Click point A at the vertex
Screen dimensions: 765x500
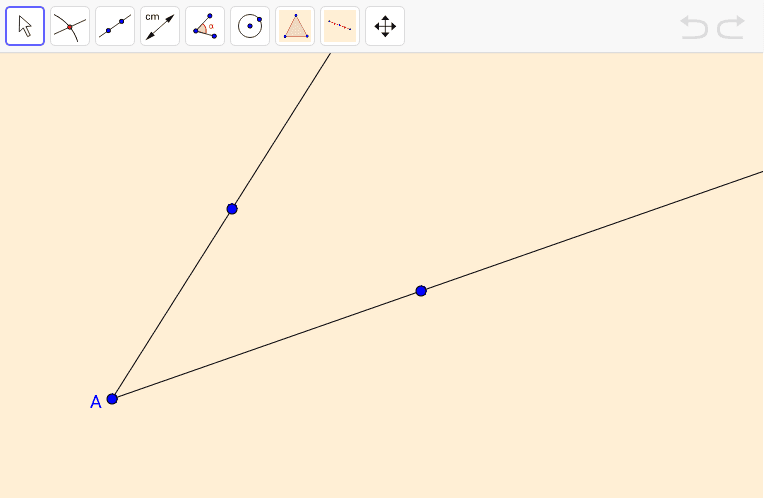(112, 399)
